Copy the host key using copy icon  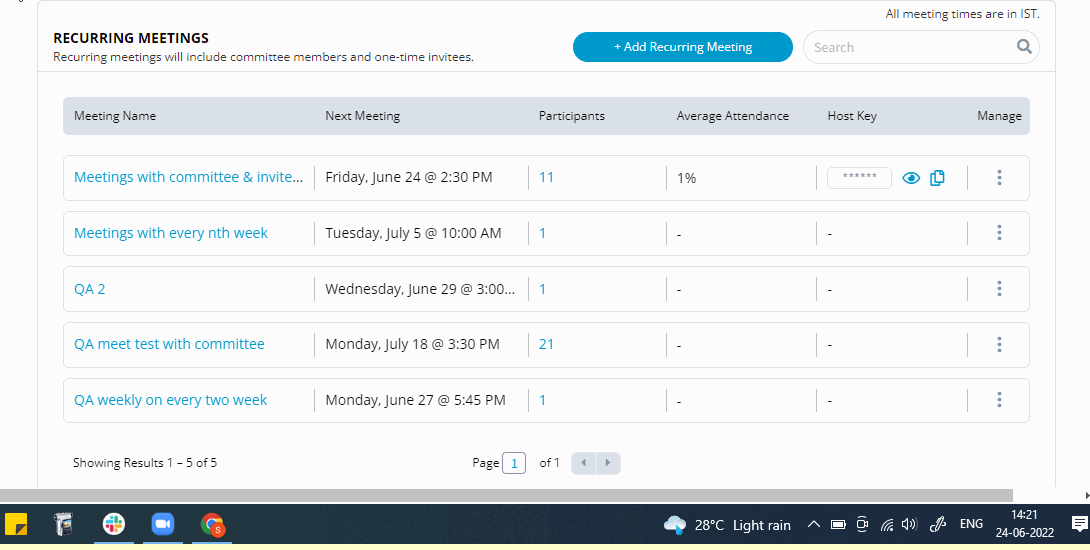[937, 178]
